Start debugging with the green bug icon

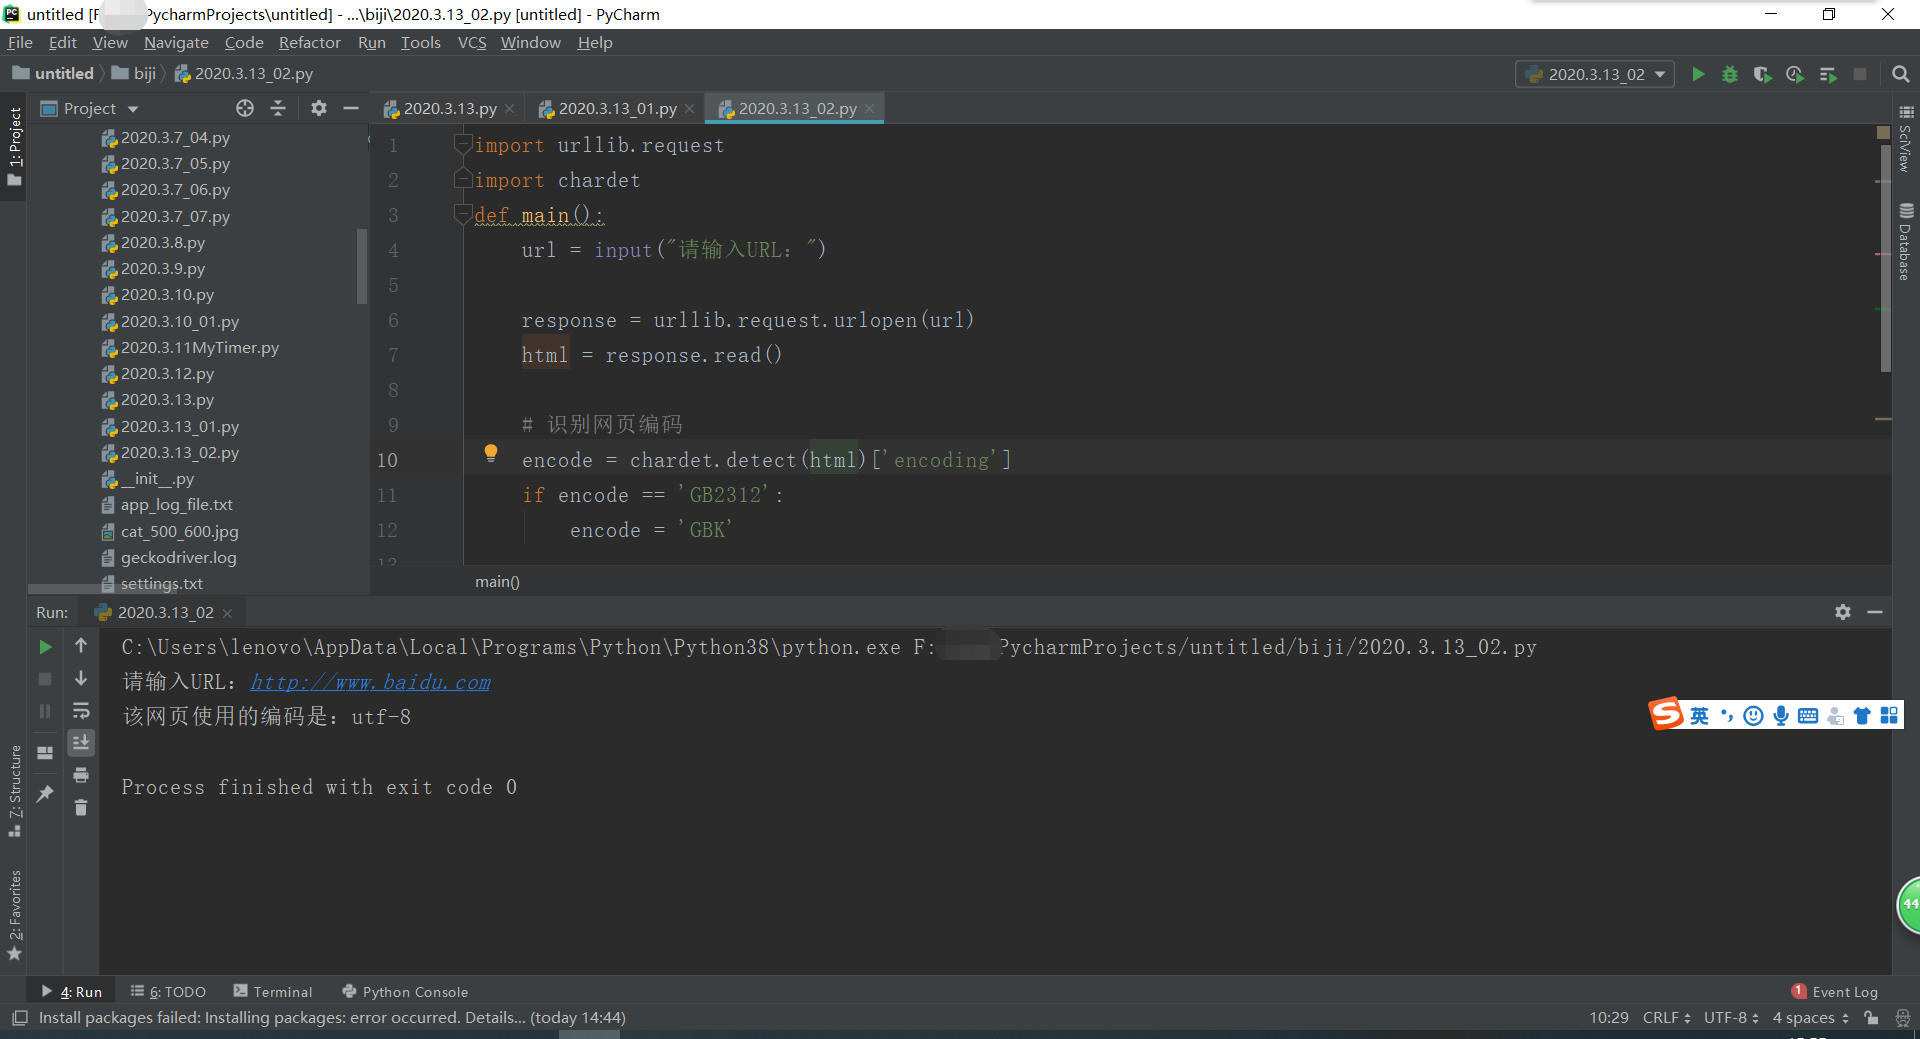coord(1731,74)
